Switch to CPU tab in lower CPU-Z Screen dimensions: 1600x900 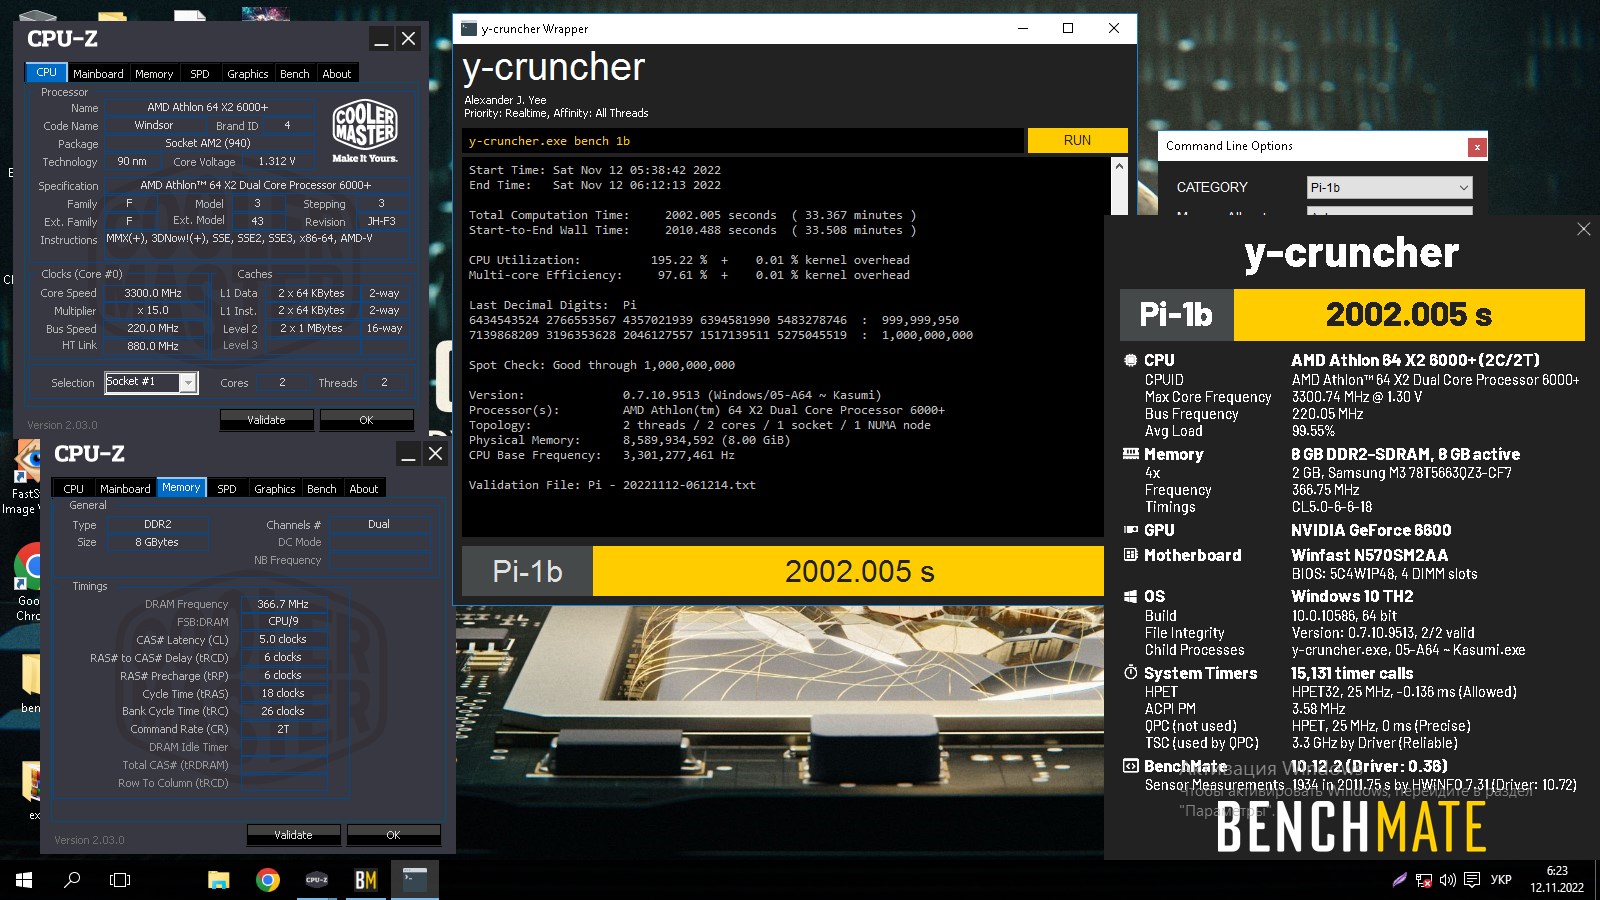(x=74, y=489)
